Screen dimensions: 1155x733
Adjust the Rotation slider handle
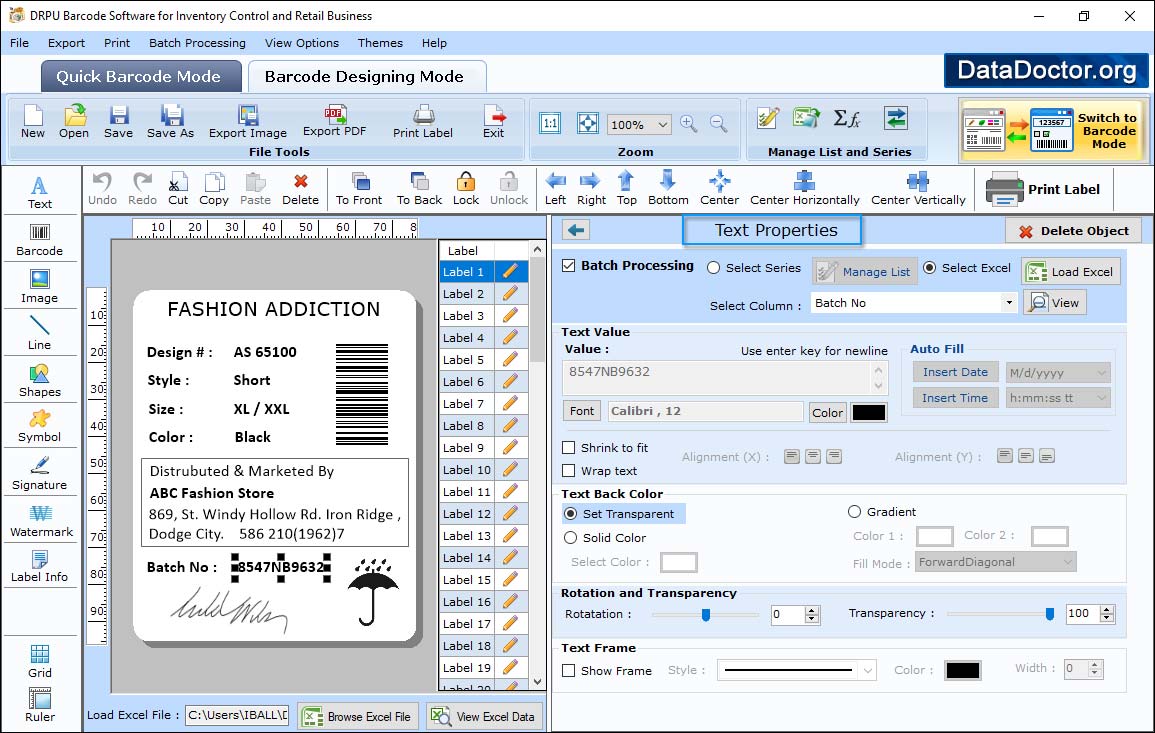click(x=706, y=614)
